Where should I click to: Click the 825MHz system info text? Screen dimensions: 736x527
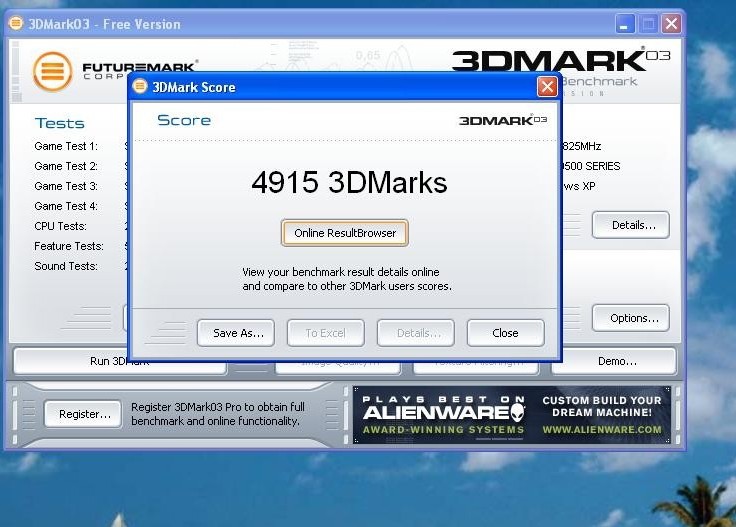click(581, 146)
